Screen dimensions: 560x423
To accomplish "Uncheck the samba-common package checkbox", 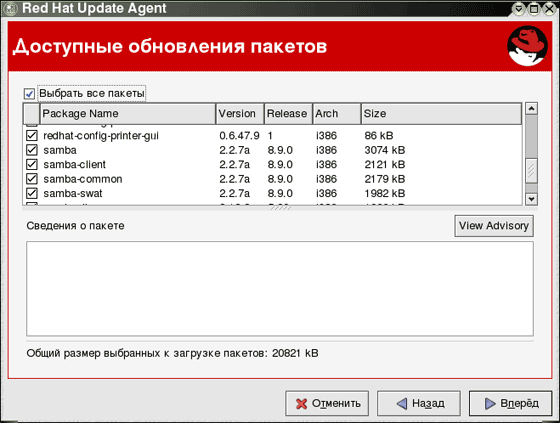I will click(32, 179).
